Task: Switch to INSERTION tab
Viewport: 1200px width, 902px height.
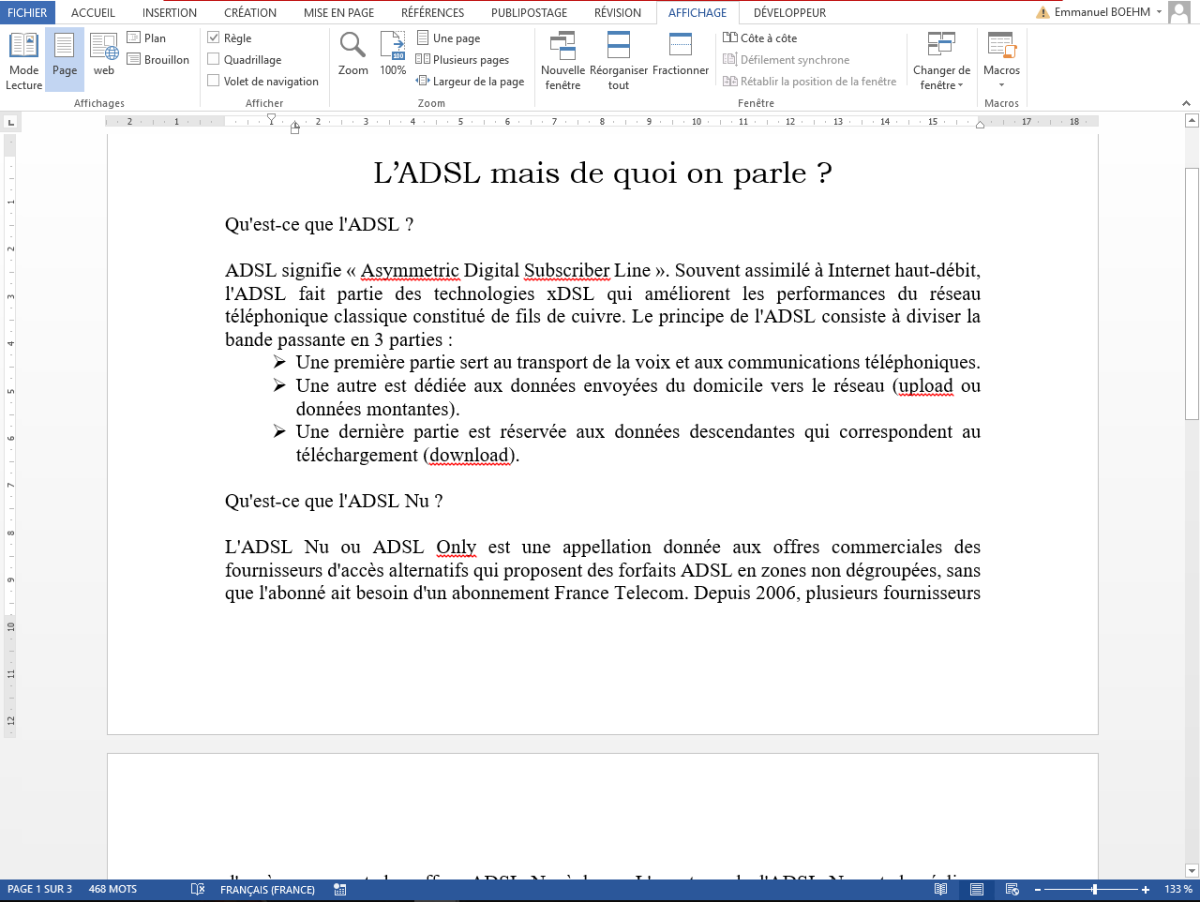Action: (169, 13)
